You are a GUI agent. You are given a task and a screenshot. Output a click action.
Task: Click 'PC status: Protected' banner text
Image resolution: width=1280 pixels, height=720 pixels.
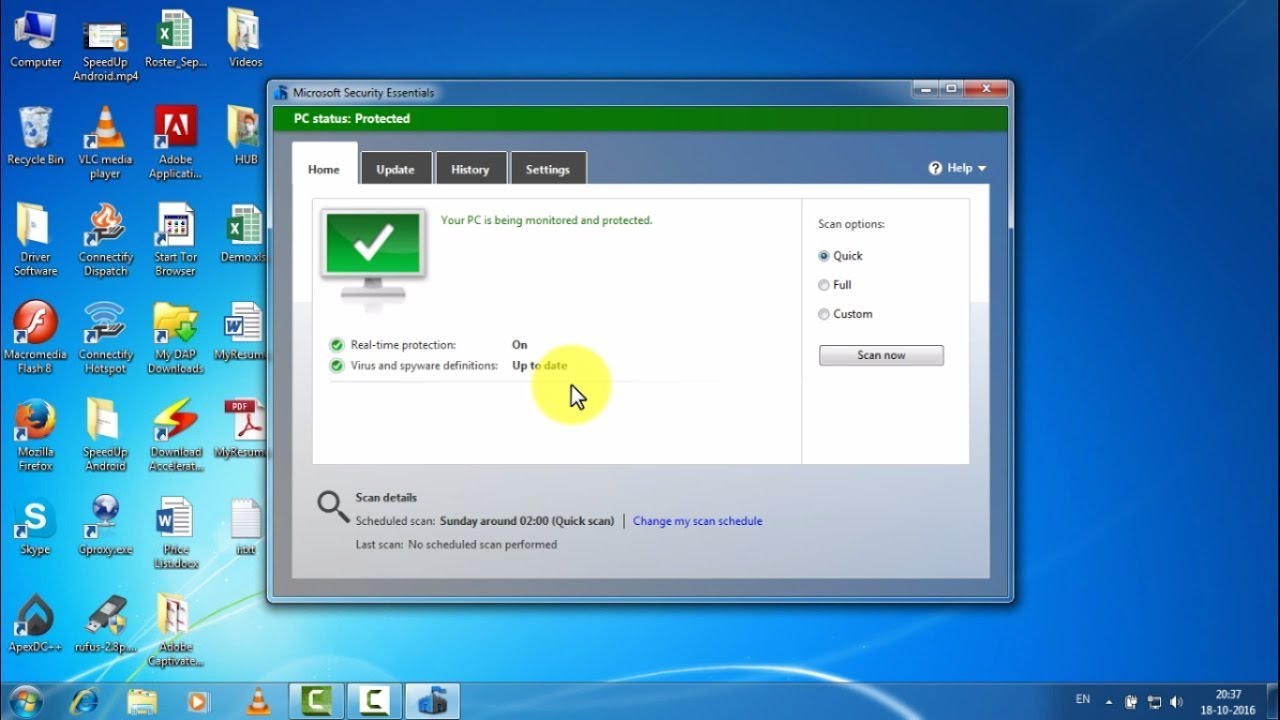click(x=352, y=118)
